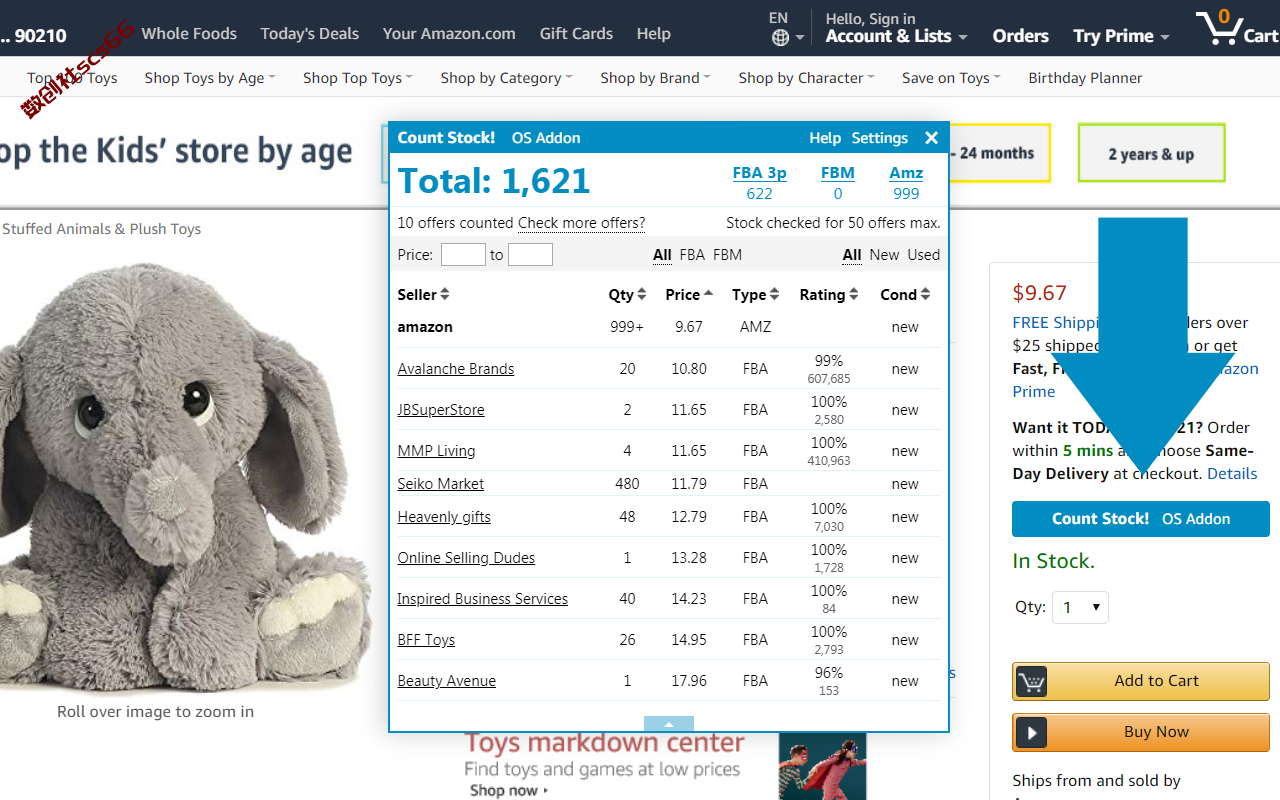Click the Count Stock! OS Addon button
This screenshot has width=1280, height=800.
(x=1141, y=519)
